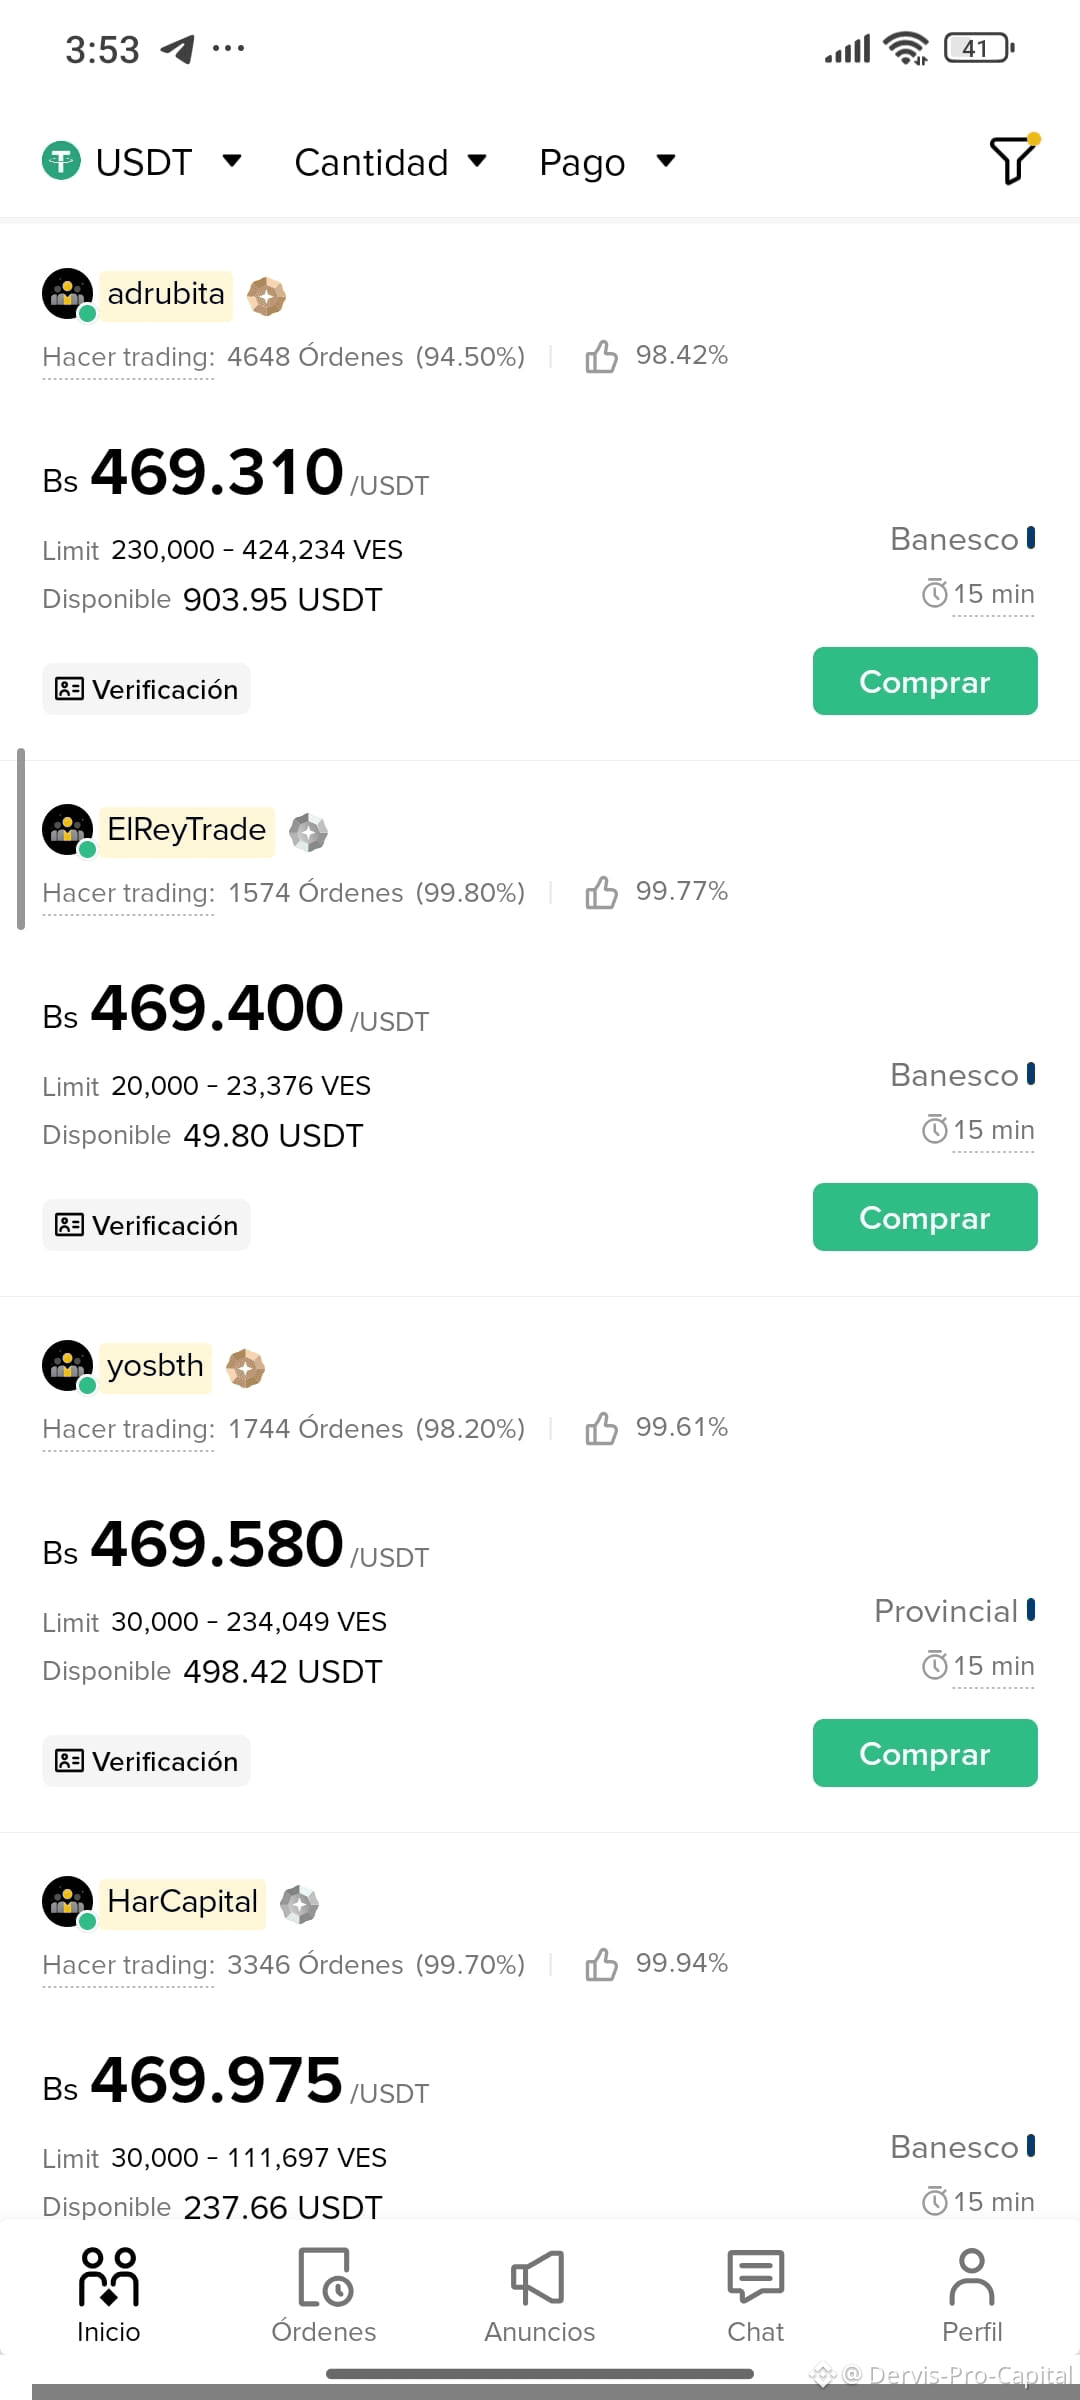Click the thumbs up icon on ElReyTrade's listing
The height and width of the screenshot is (2400, 1080).
pyautogui.click(x=602, y=893)
